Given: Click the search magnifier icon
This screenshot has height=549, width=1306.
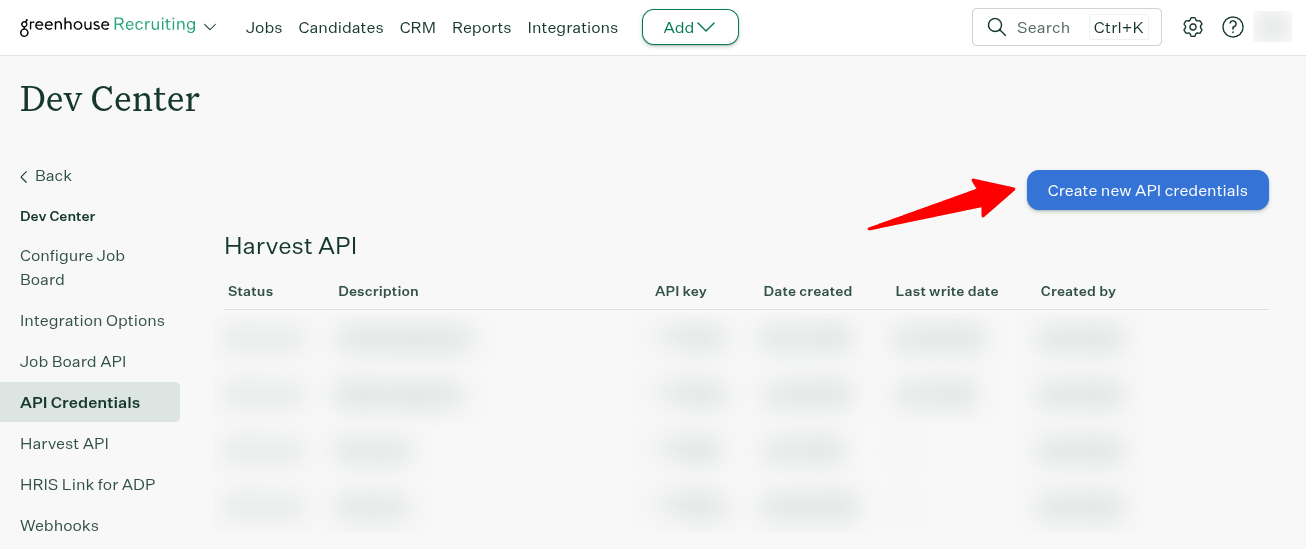Looking at the screenshot, I should [x=996, y=27].
